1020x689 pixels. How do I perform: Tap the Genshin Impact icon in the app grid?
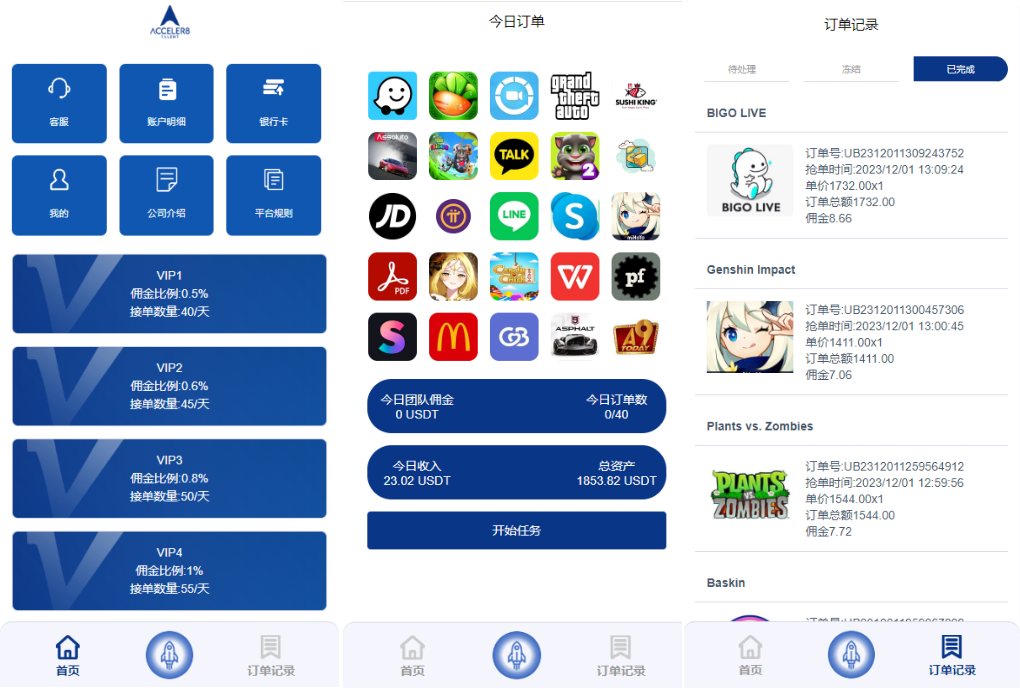coord(636,216)
